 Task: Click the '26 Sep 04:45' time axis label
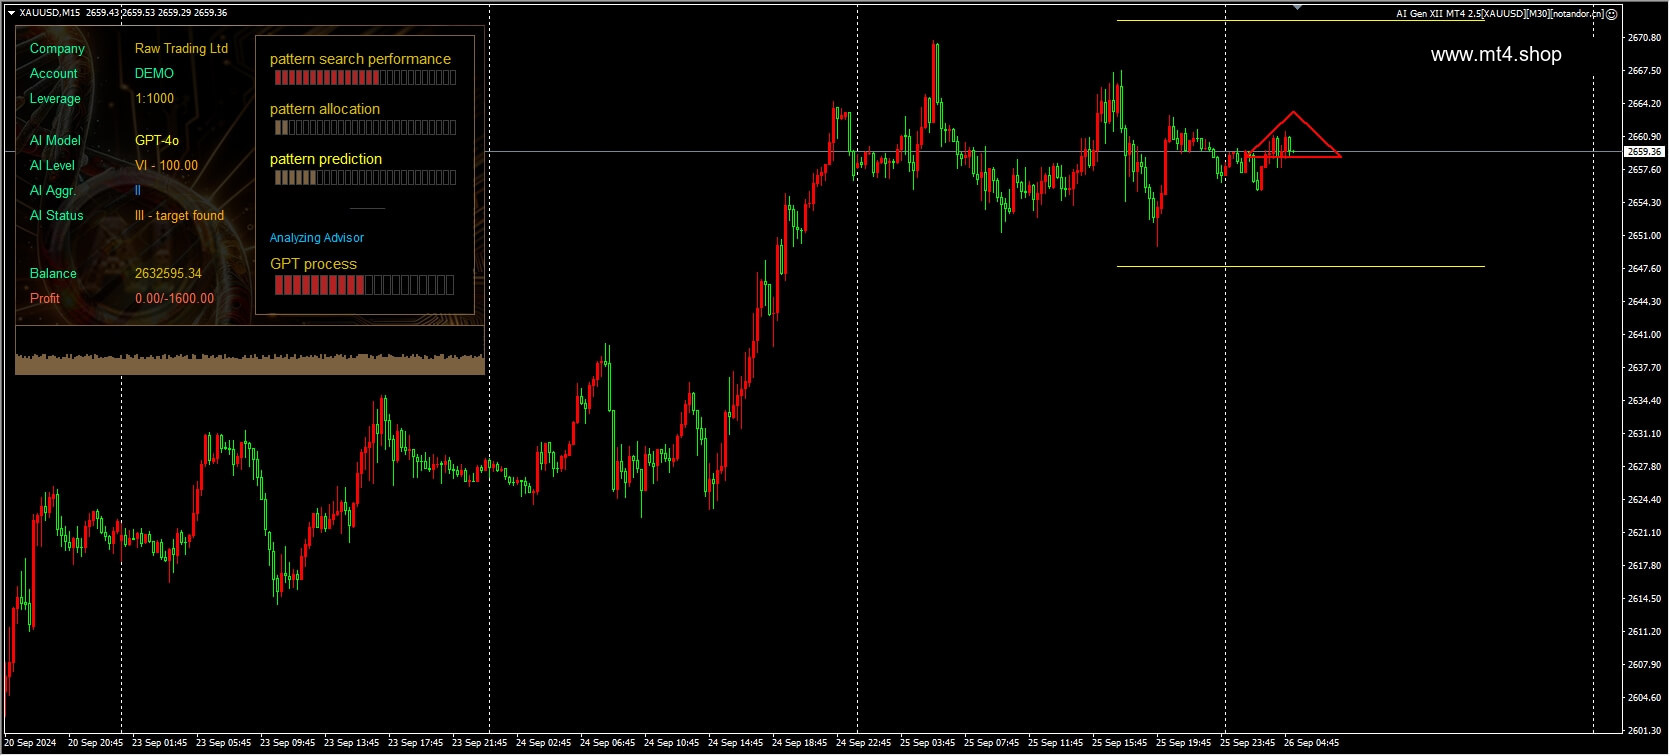[1311, 743]
